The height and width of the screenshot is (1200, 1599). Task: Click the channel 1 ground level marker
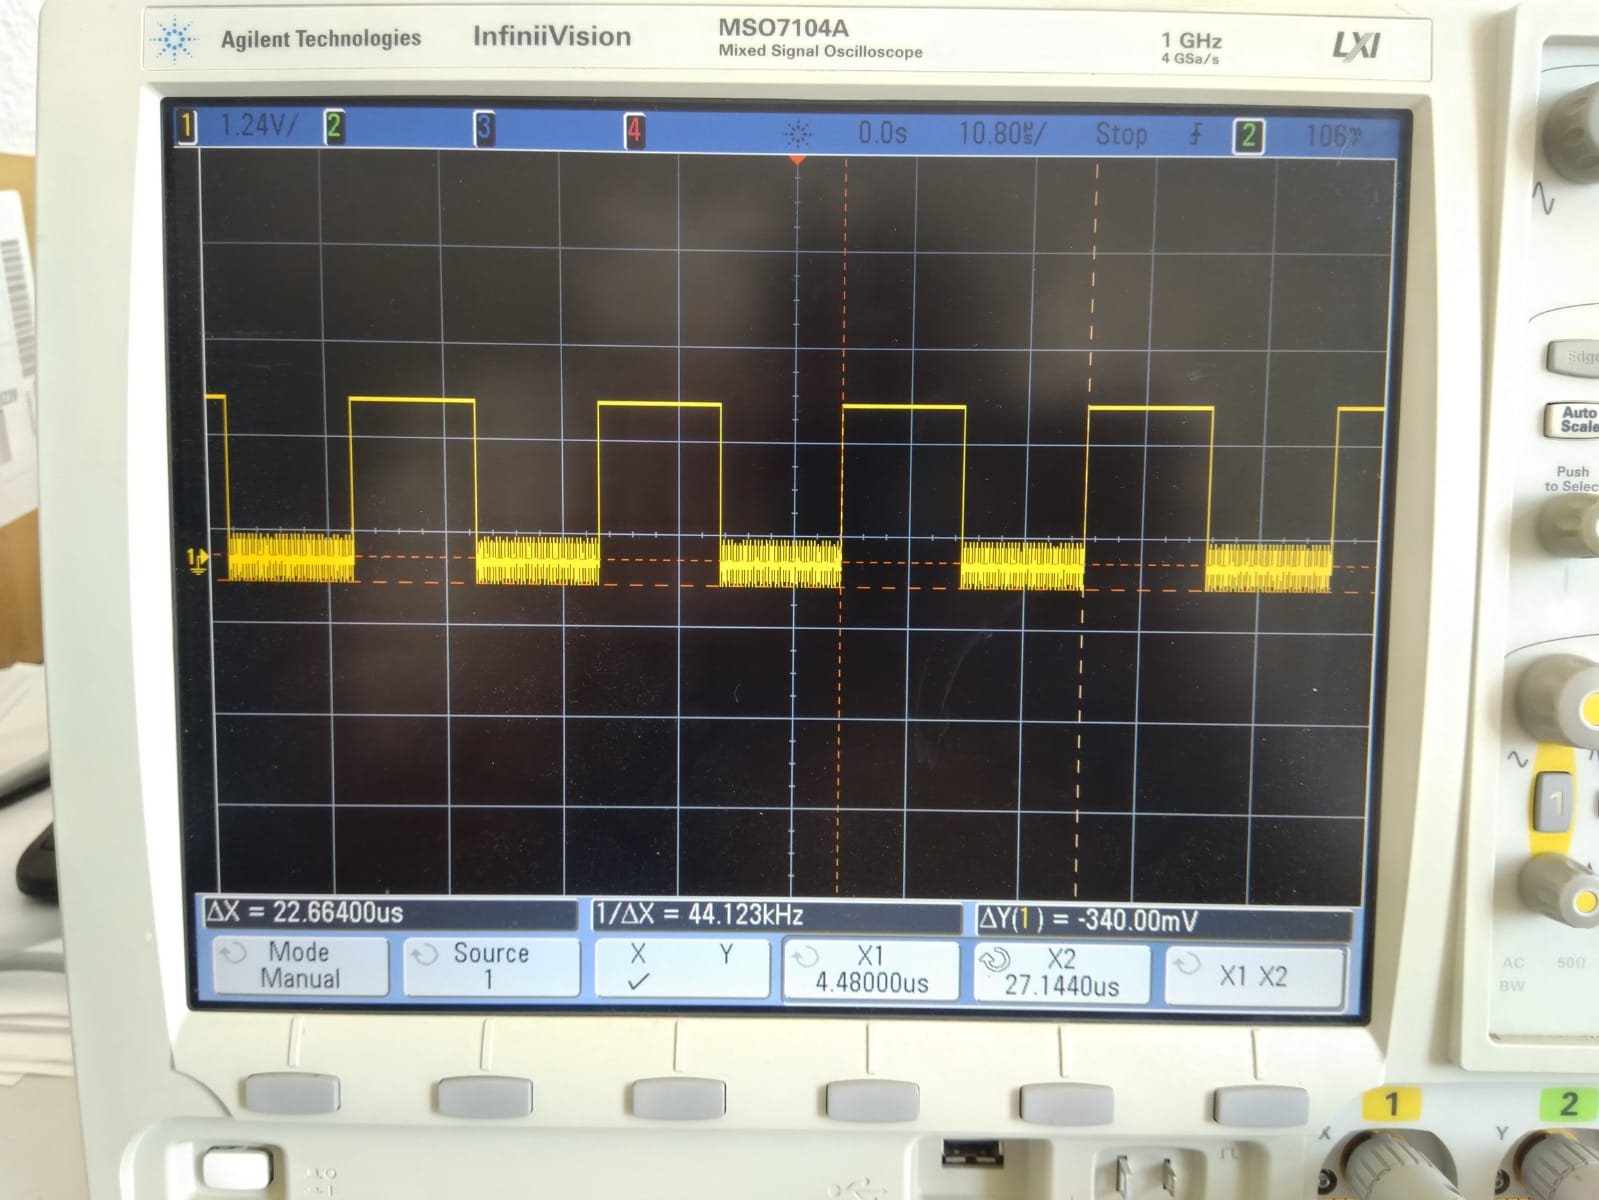[198, 559]
